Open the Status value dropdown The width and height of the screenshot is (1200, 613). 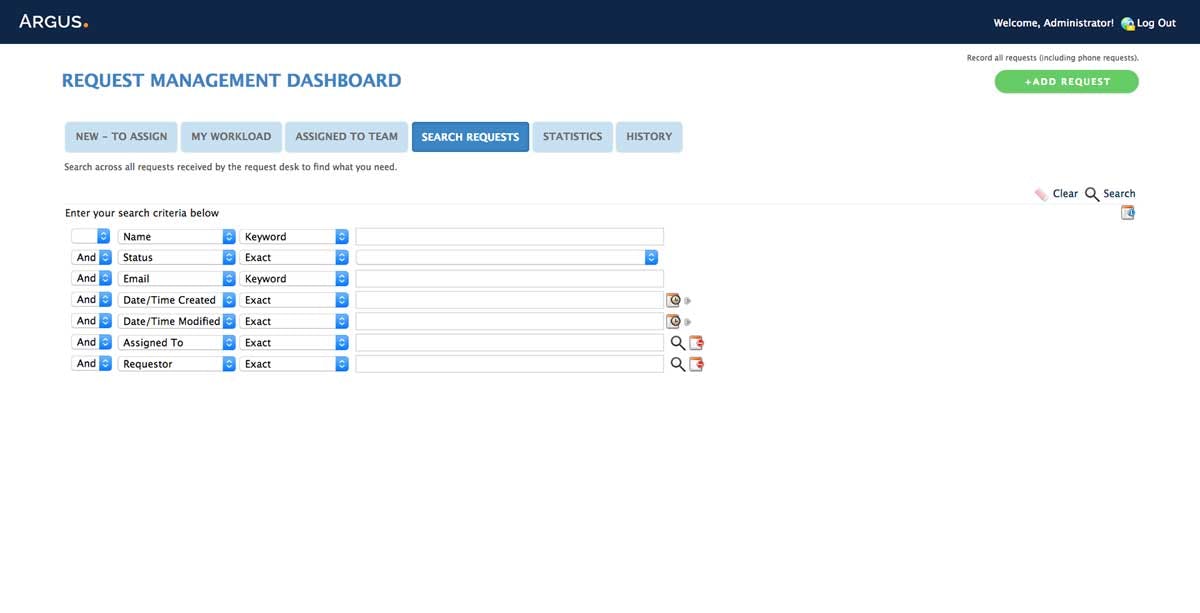(652, 257)
